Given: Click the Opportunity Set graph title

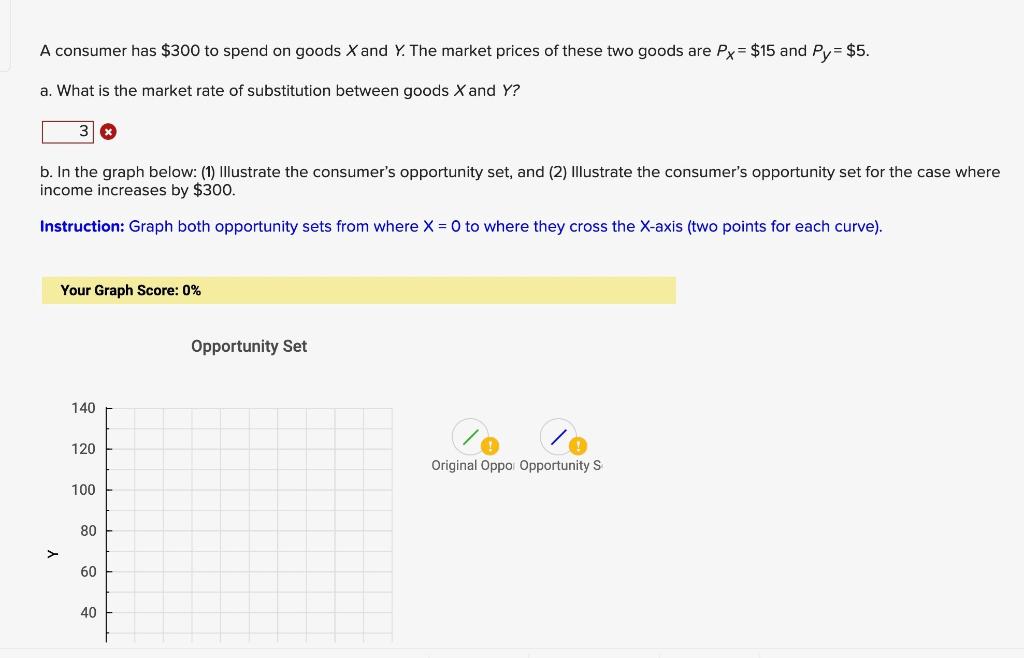Looking at the screenshot, I should click(x=248, y=346).
